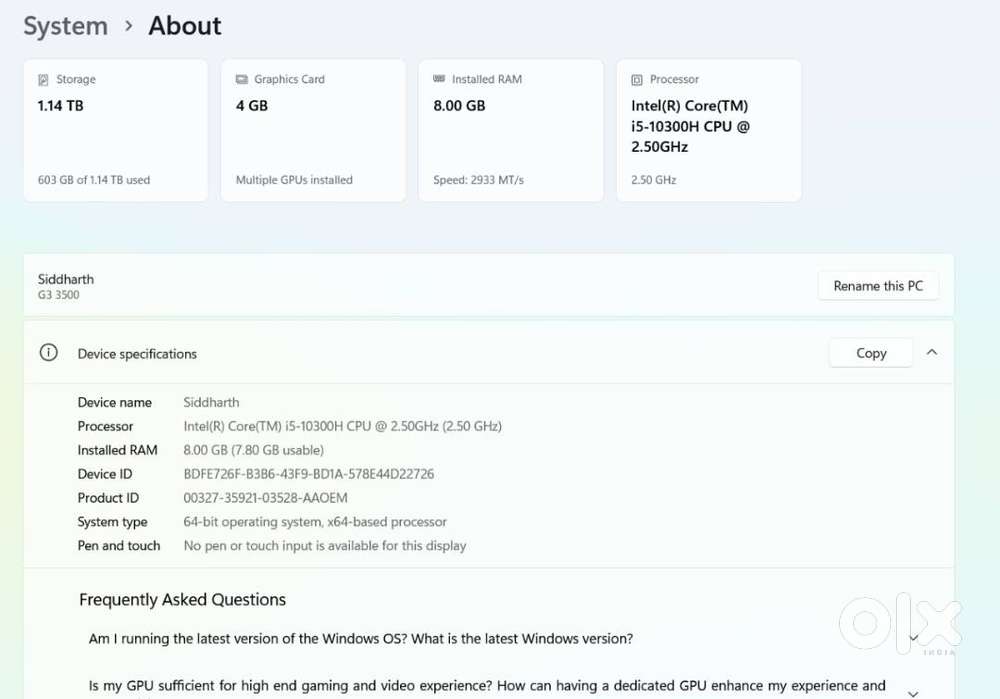
Task: Click the Processor chip icon
Action: point(637,80)
